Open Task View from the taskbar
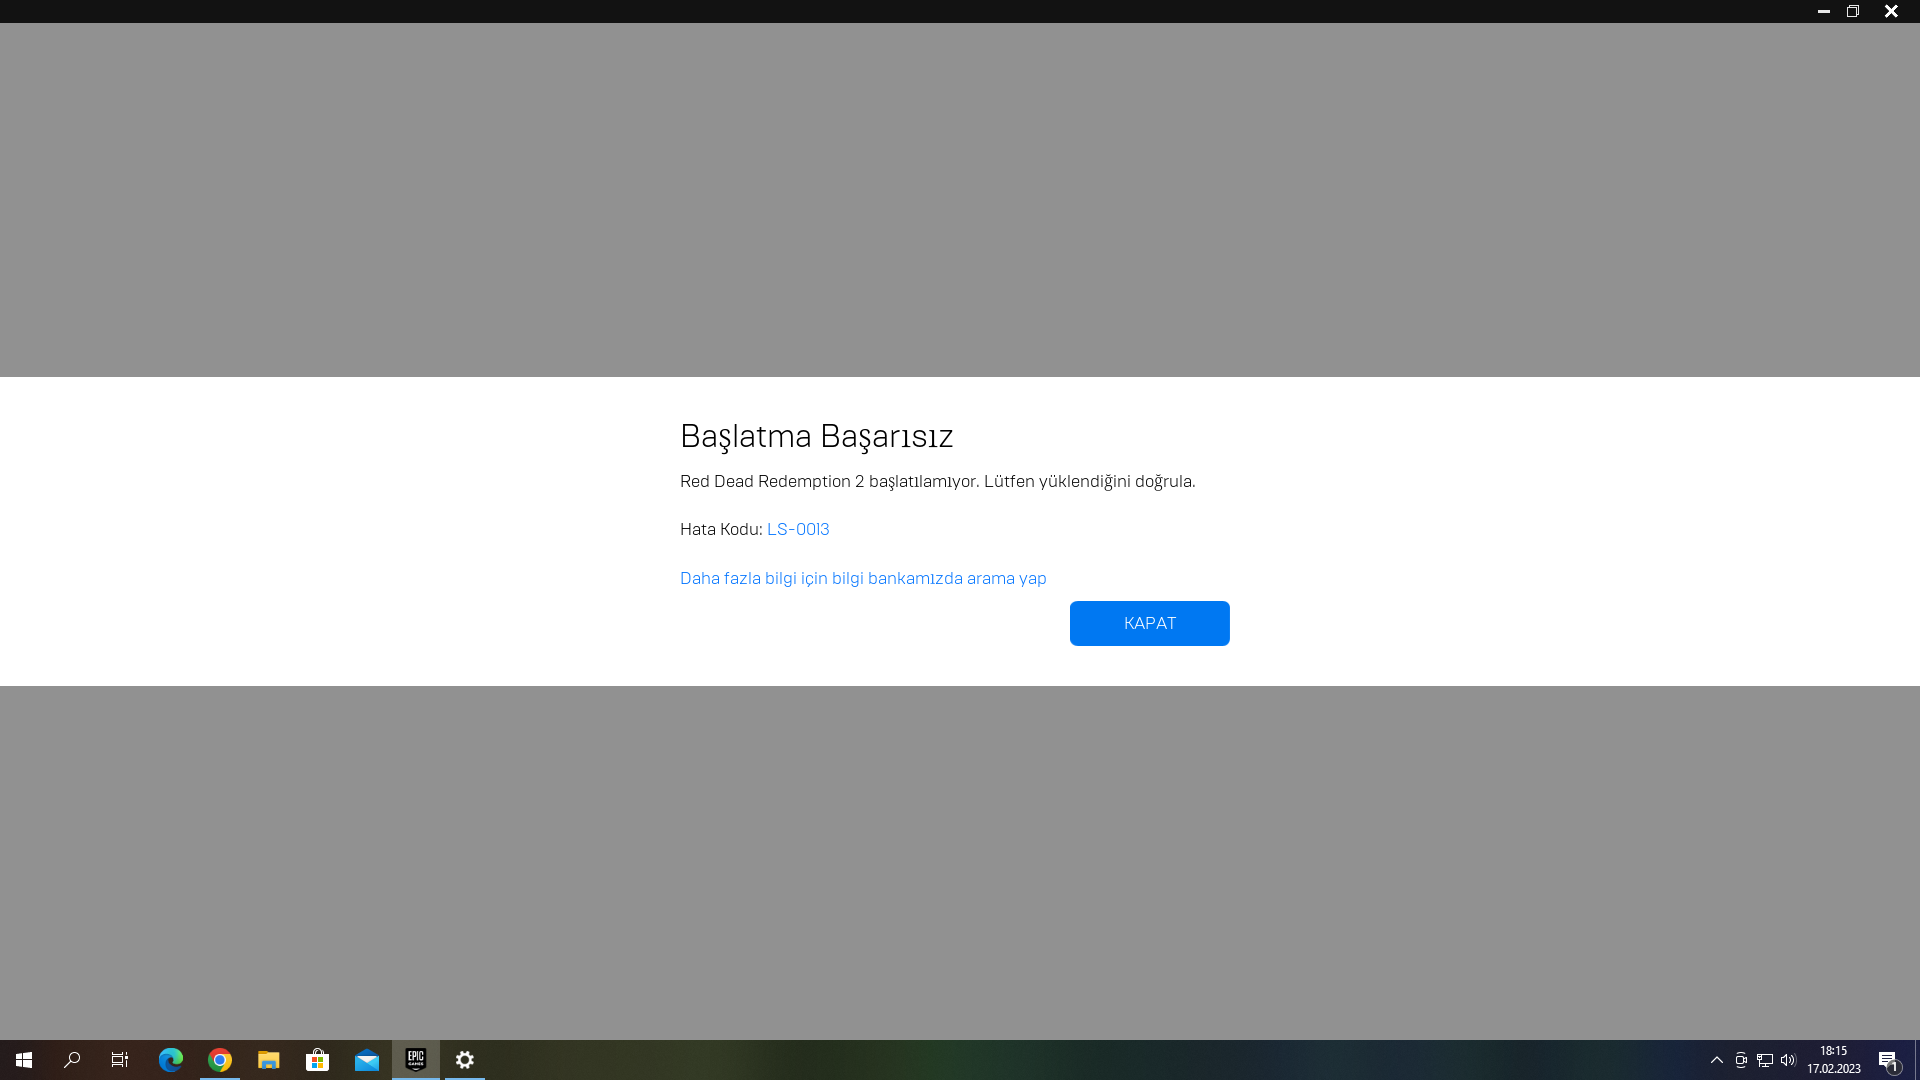 coord(120,1060)
